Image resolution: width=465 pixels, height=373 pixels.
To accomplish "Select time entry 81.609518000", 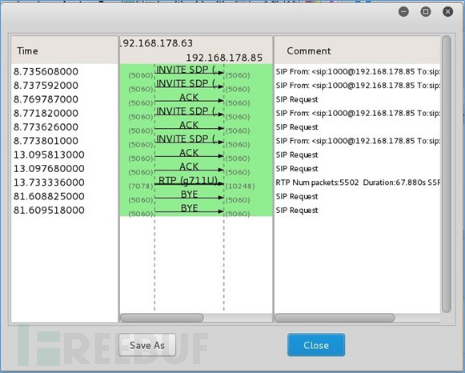I will (x=49, y=210).
